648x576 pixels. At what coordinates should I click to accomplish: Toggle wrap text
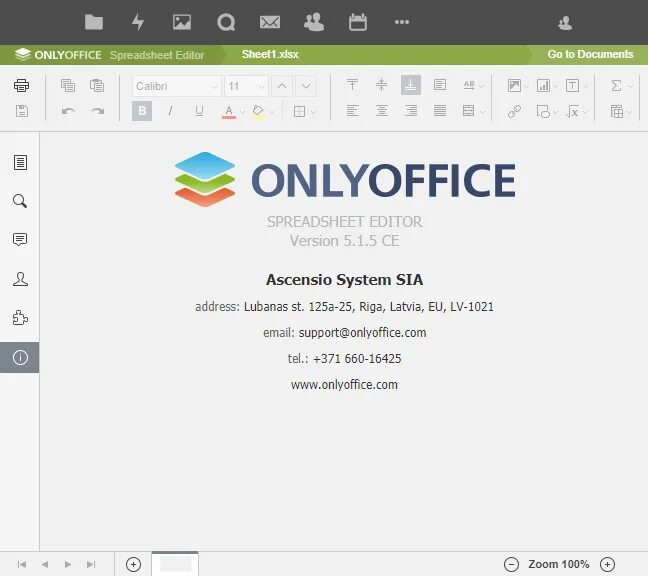(440, 85)
